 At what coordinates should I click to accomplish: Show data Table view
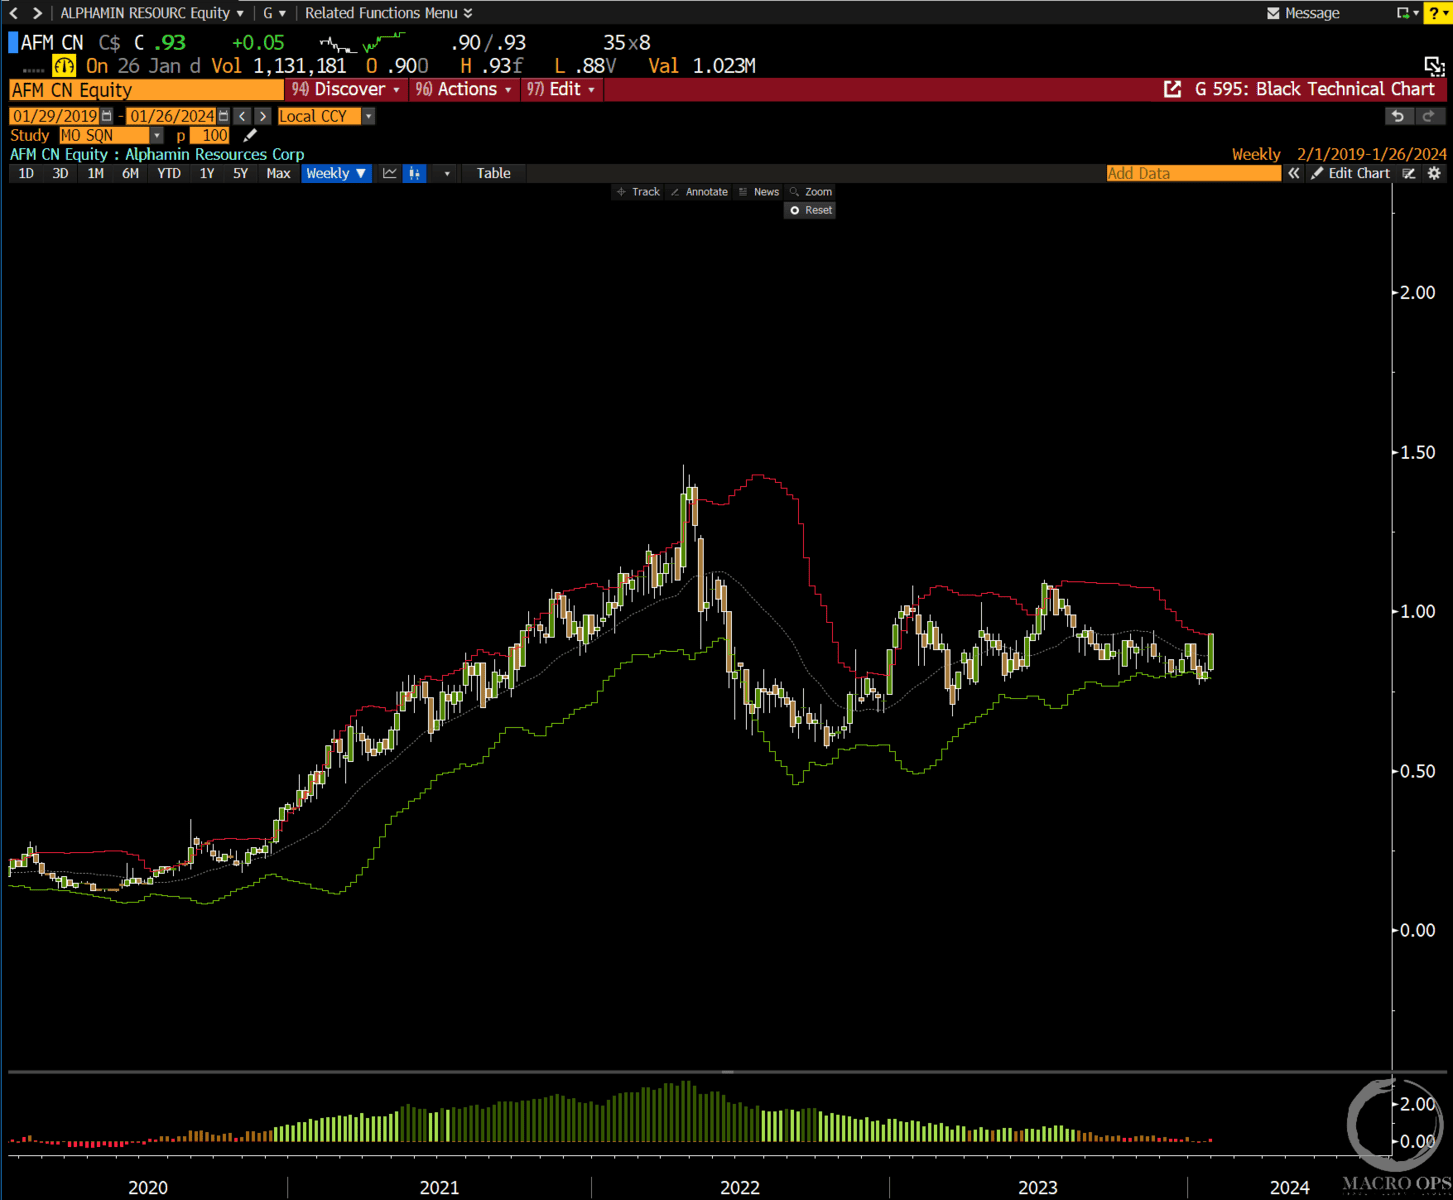click(493, 173)
